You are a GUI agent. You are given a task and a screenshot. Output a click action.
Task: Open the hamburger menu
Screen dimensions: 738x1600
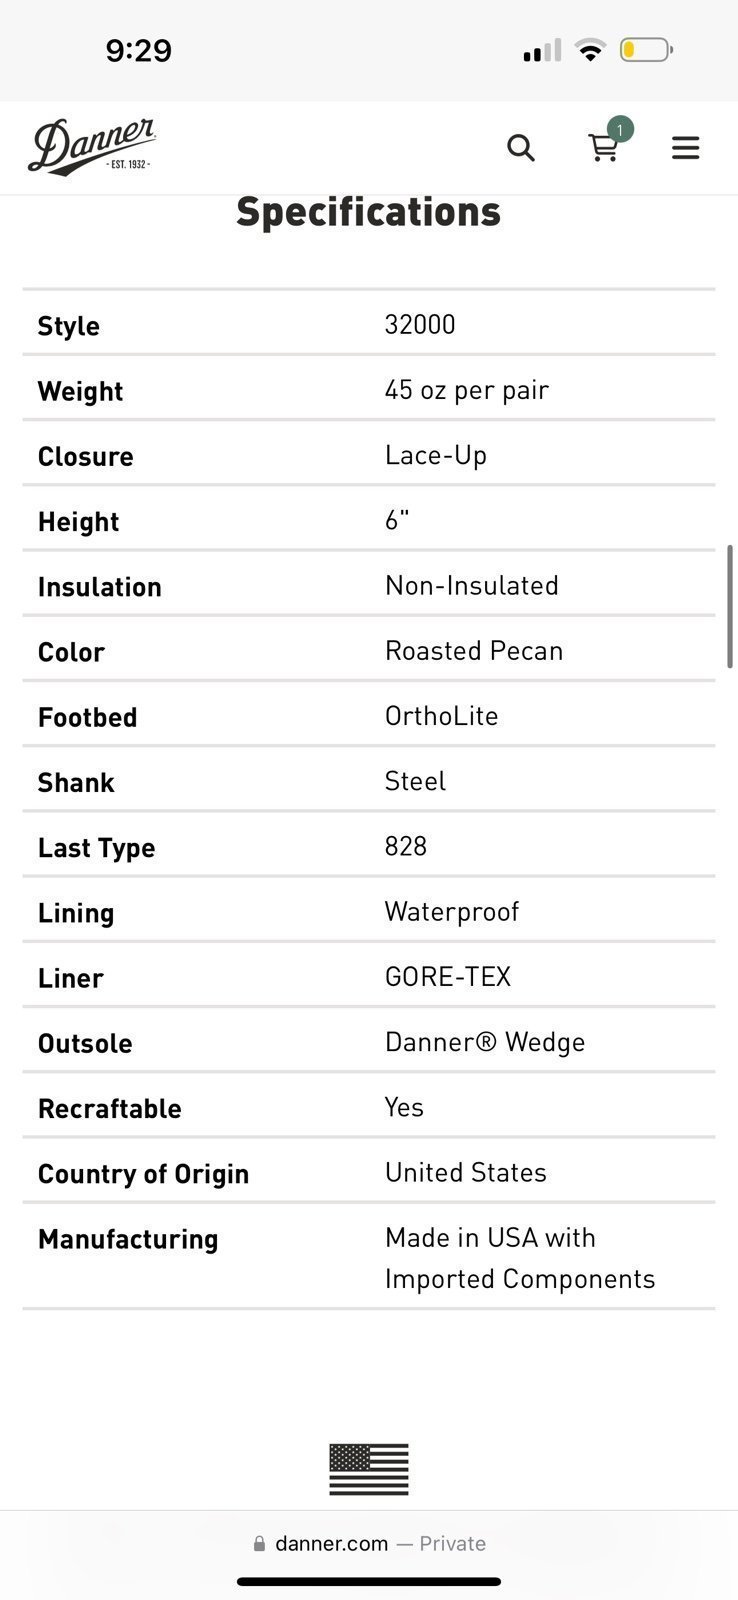click(685, 148)
